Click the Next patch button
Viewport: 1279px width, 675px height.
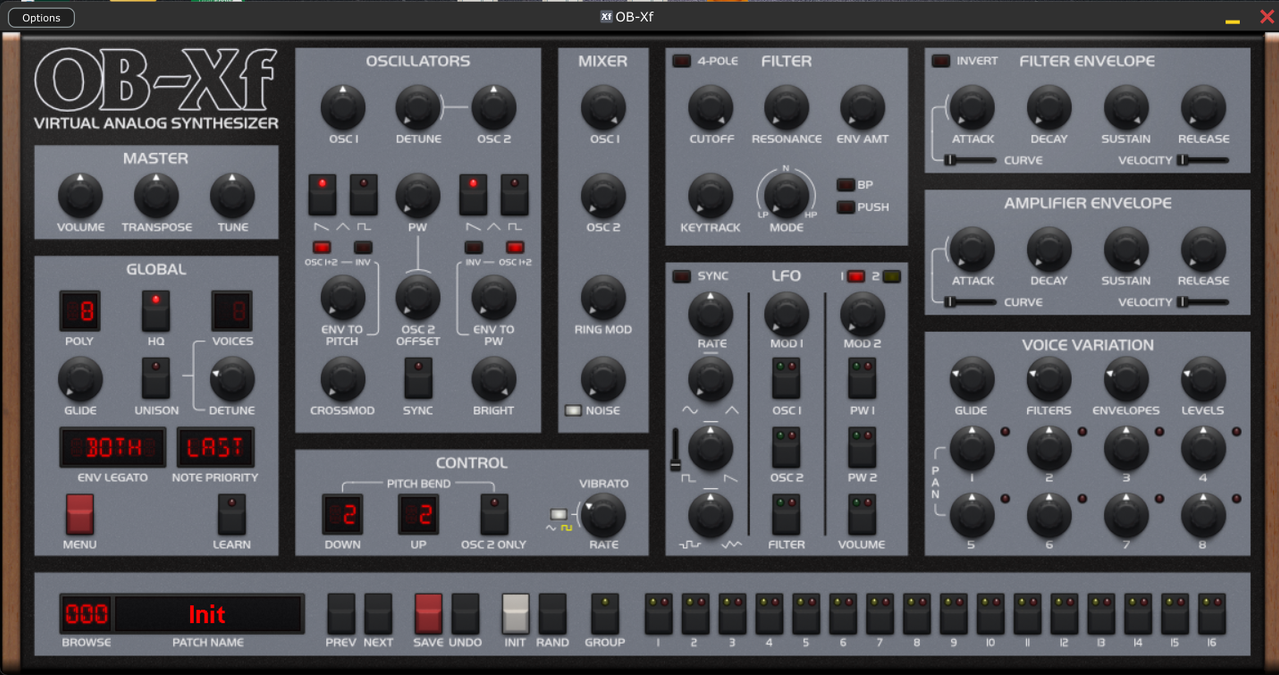point(378,613)
